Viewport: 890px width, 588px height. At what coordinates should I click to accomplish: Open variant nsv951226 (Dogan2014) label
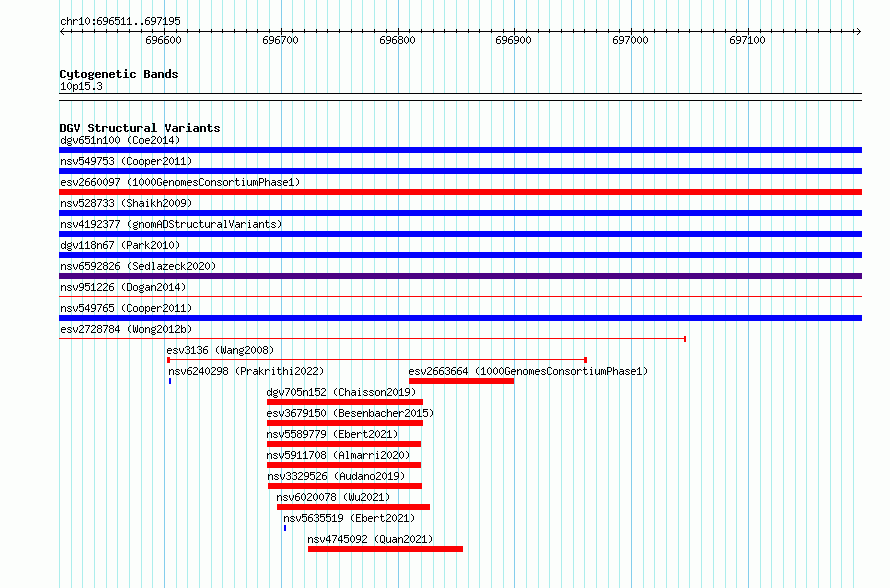coord(123,287)
